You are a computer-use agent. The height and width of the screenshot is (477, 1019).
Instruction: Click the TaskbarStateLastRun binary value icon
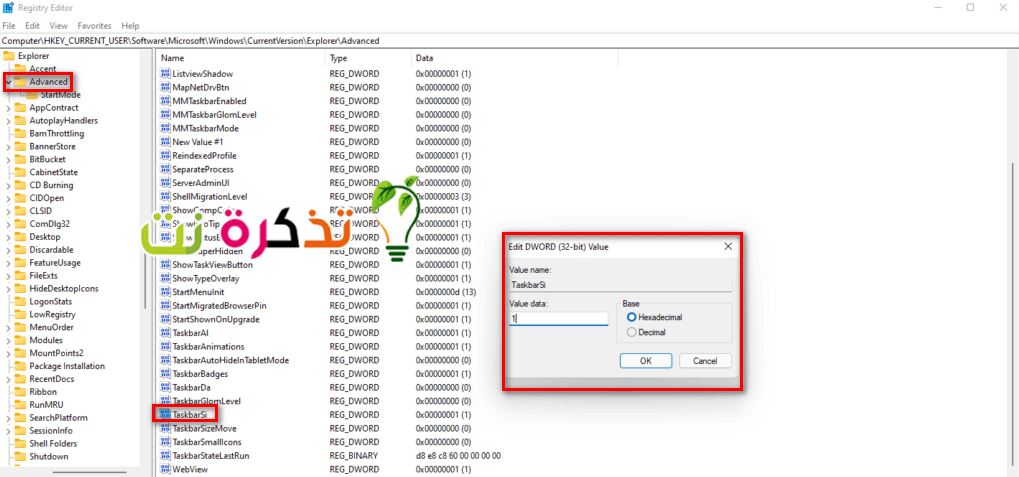pyautogui.click(x=165, y=456)
